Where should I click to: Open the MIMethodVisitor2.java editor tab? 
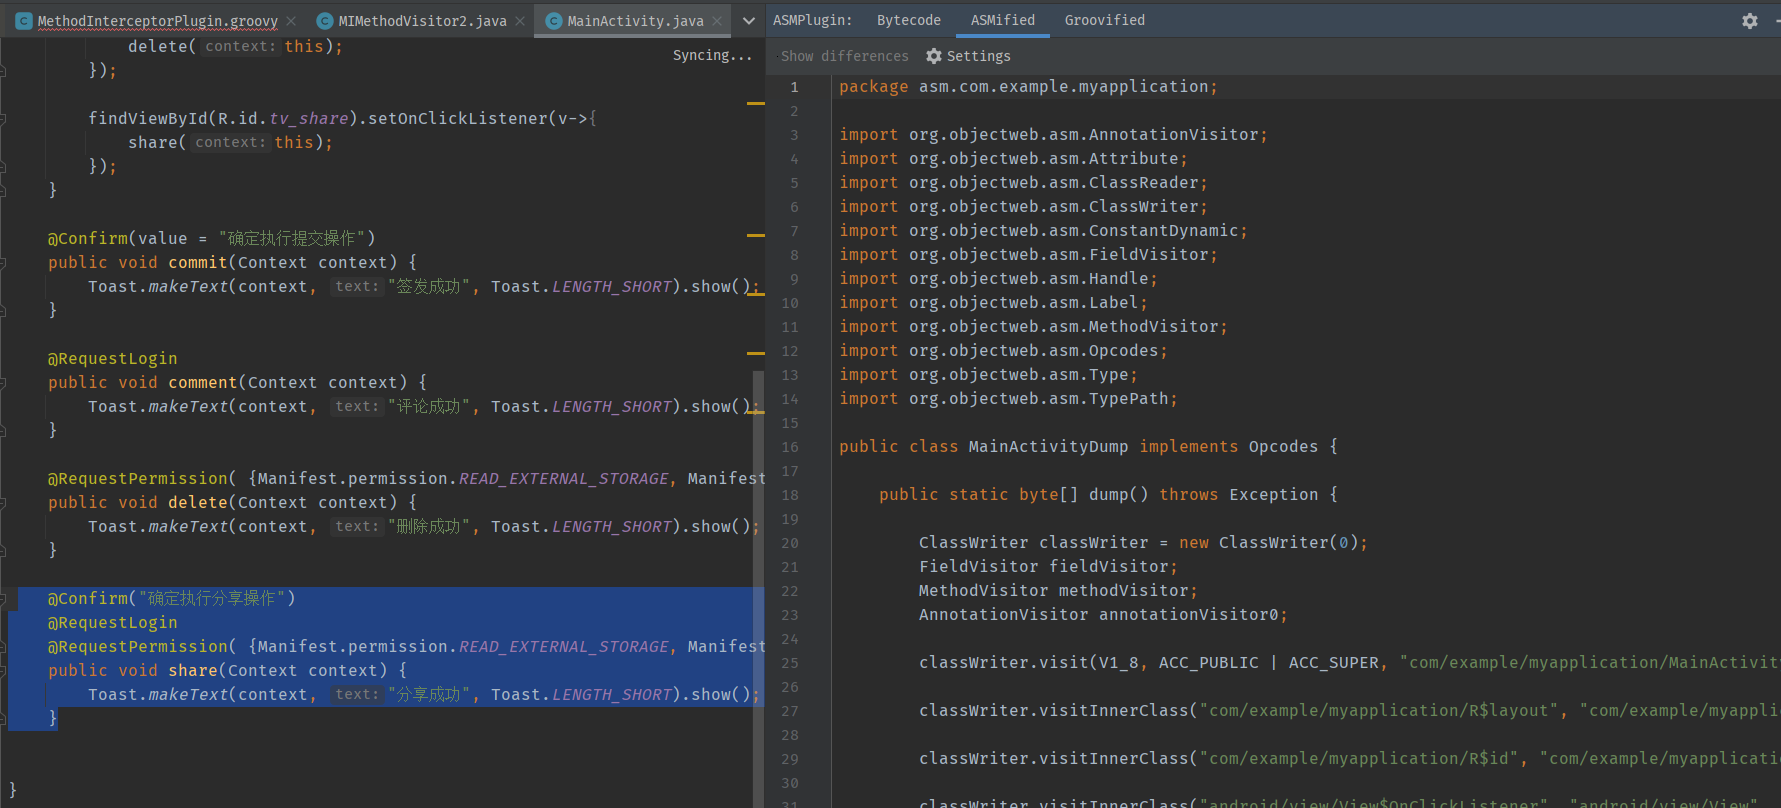[422, 21]
